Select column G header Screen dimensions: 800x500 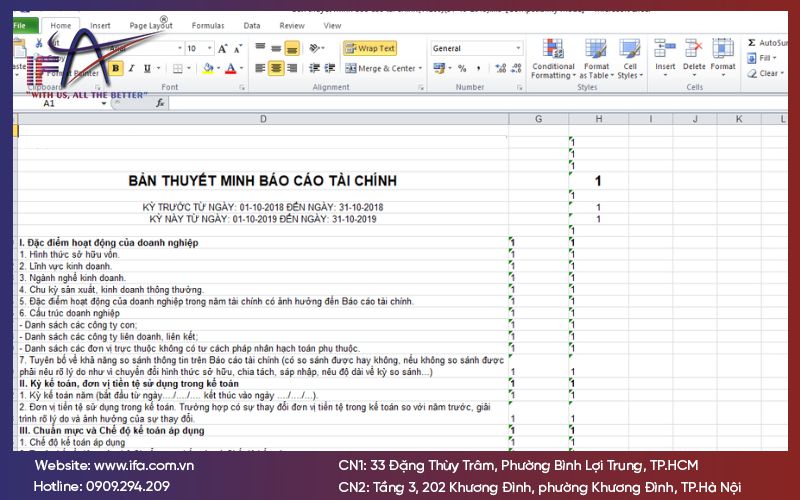coord(539,119)
